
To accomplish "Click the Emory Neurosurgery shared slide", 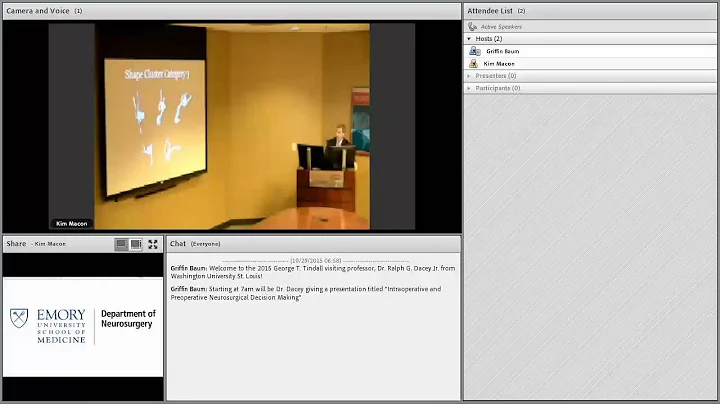I will [83, 327].
